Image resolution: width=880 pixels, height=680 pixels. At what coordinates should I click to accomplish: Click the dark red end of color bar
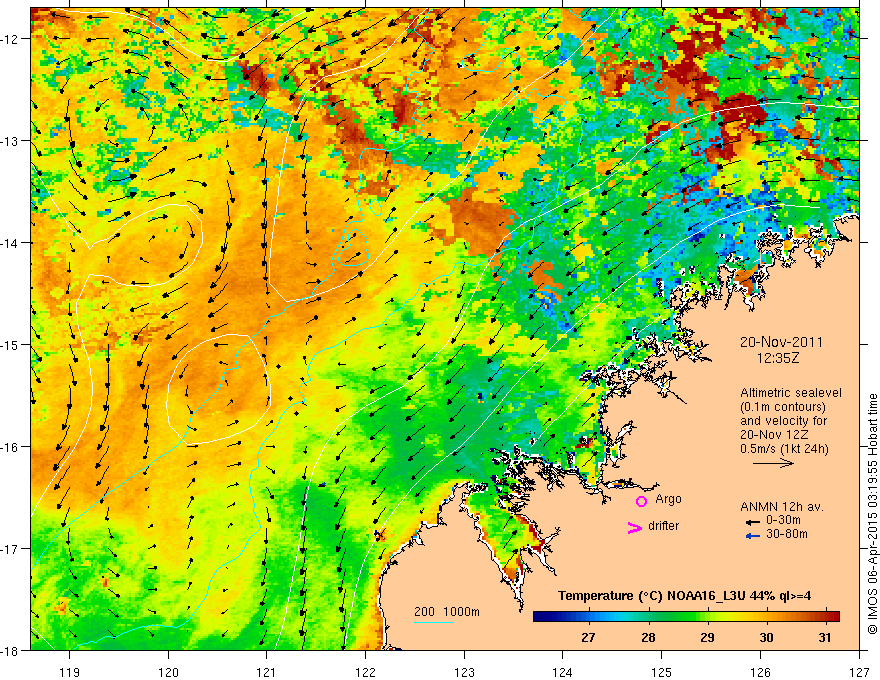(x=834, y=617)
